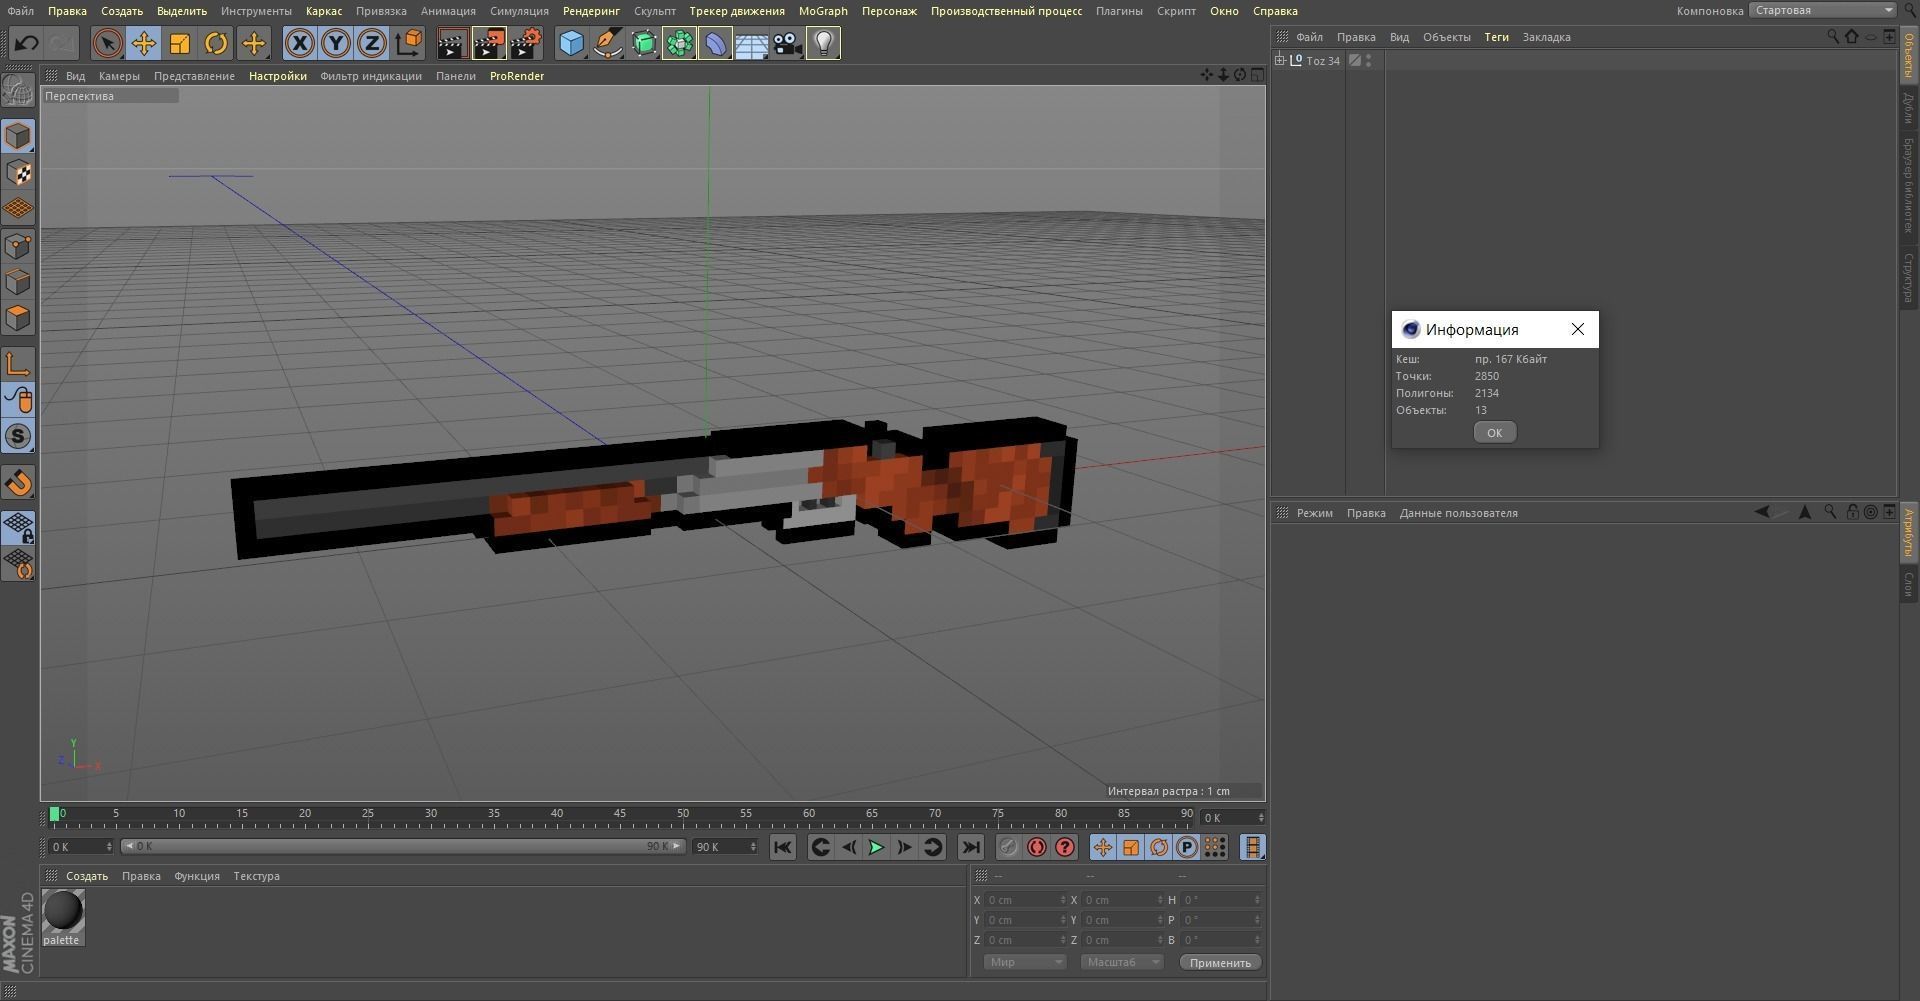Select the Toz 34 object row

pyautogui.click(x=1322, y=61)
